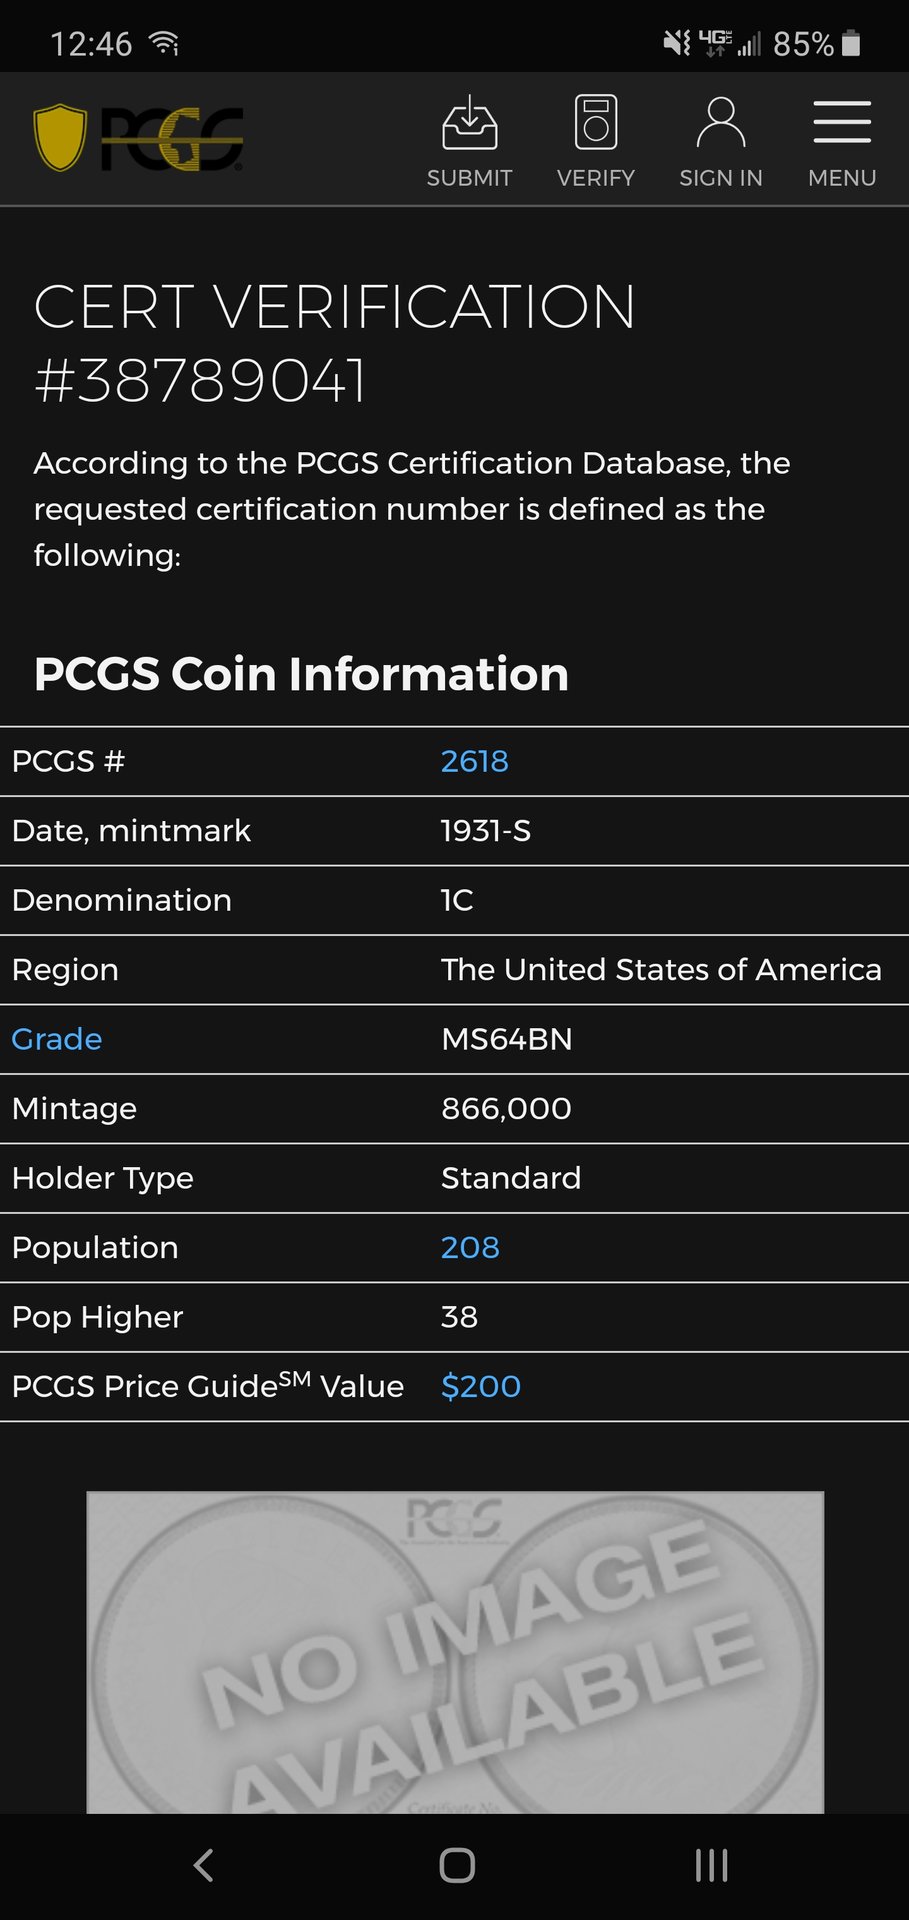
Task: Tap the Android home button
Action: point(457,1865)
